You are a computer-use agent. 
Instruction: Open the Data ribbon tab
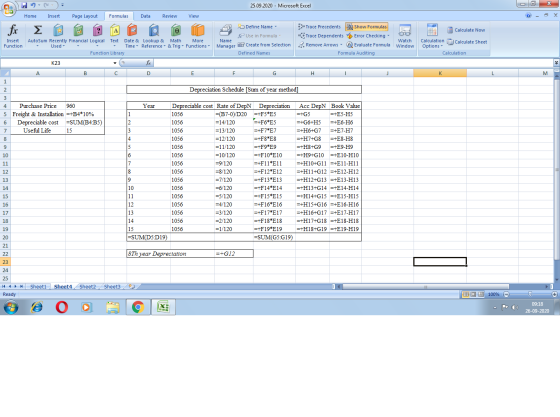(145, 16)
